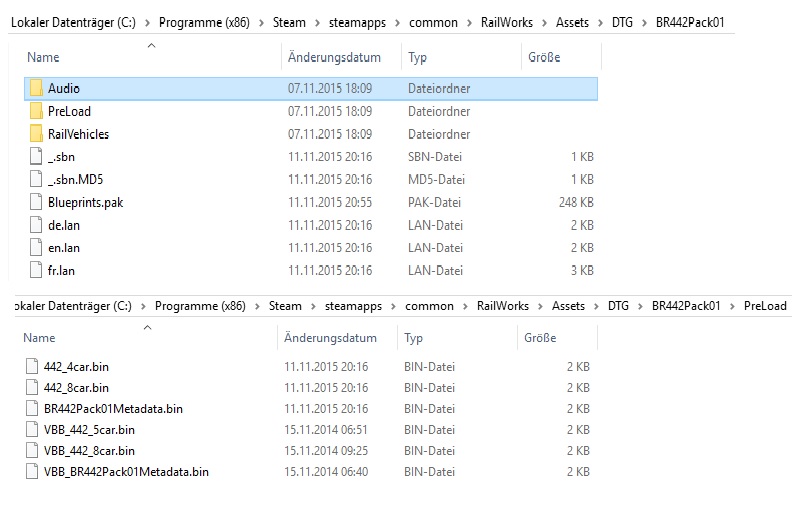
Task: Select the file name fr.lan
Action: (x=61, y=270)
